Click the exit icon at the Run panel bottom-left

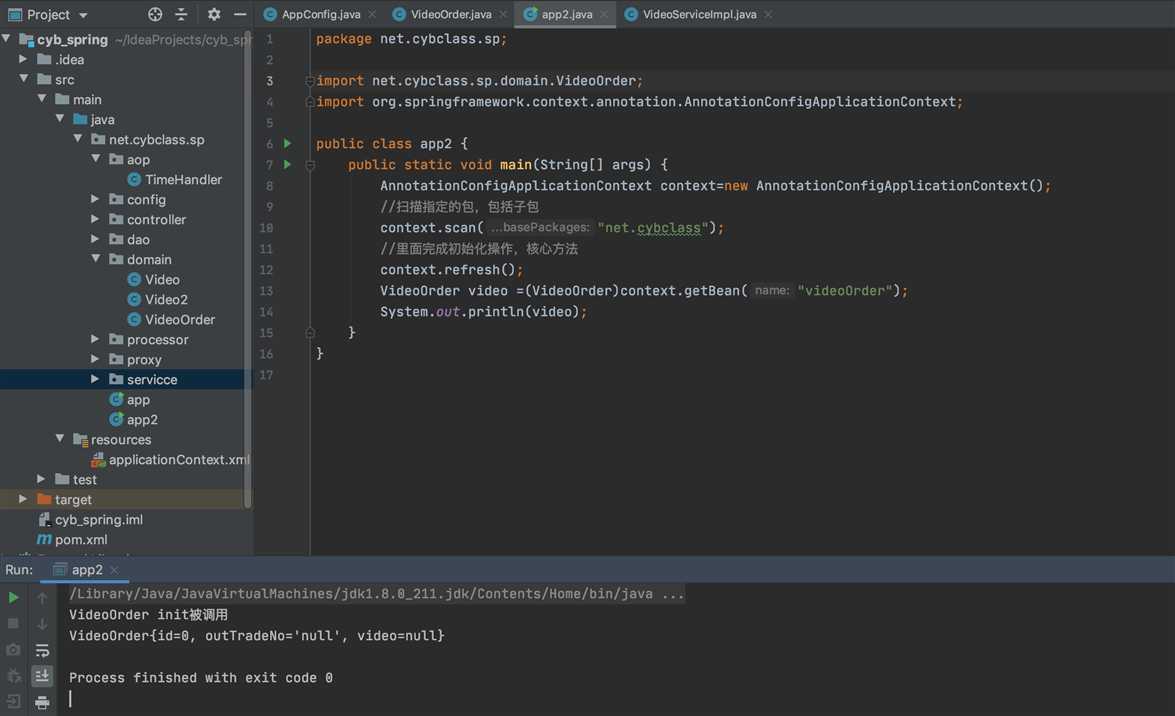click(13, 702)
